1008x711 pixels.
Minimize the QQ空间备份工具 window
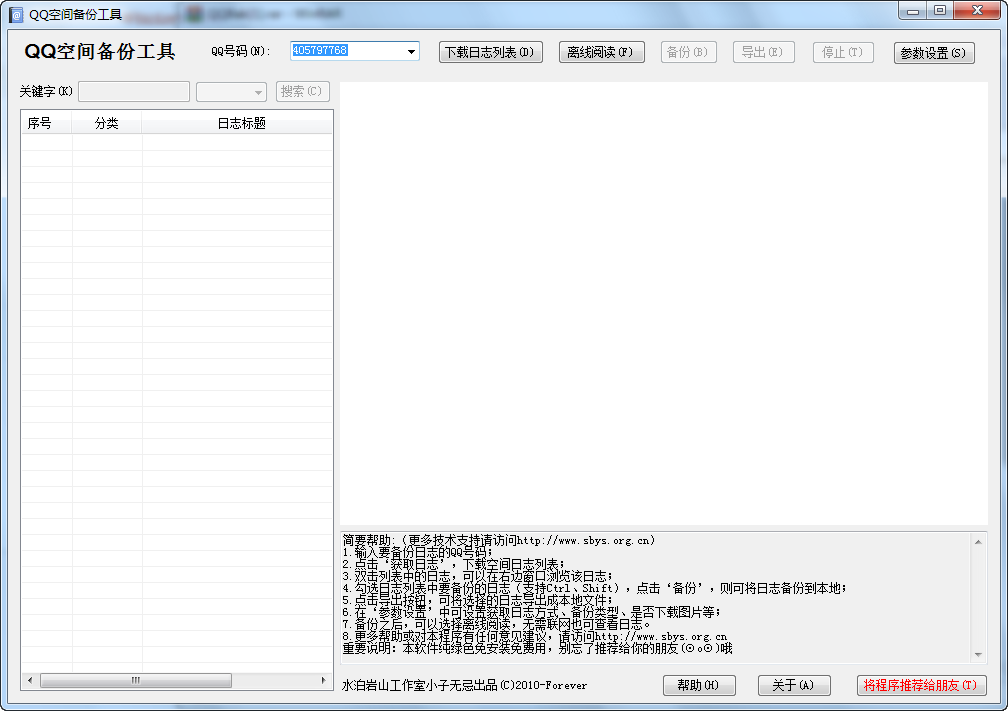(x=912, y=10)
